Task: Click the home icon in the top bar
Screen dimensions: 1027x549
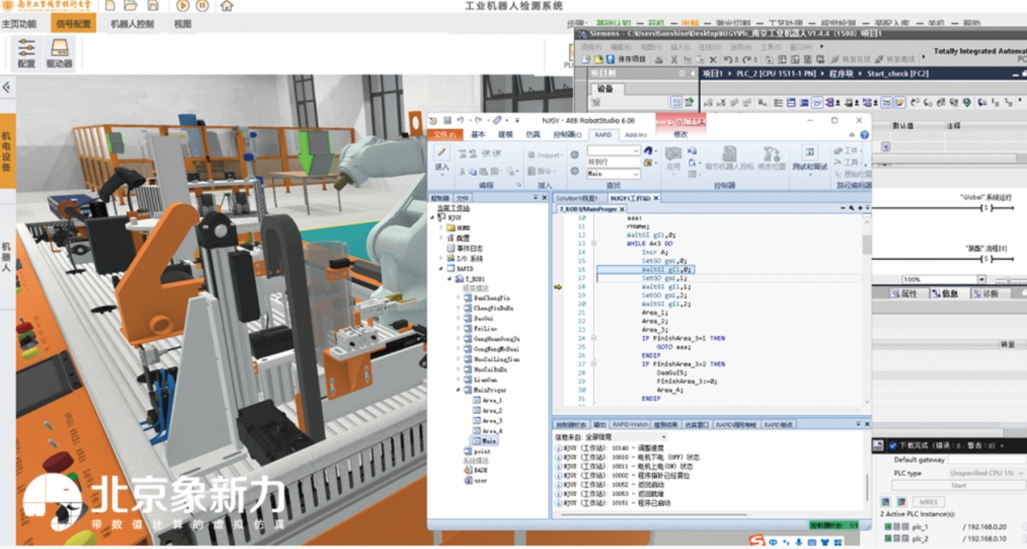Action: click(227, 6)
